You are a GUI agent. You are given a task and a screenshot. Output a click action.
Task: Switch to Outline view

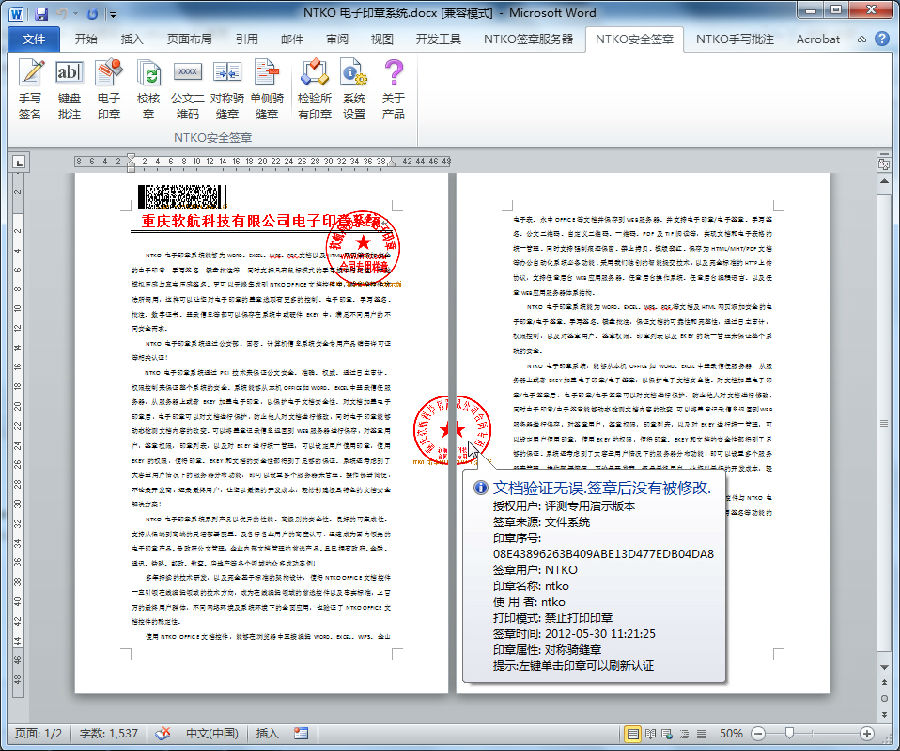pyautogui.click(x=684, y=733)
